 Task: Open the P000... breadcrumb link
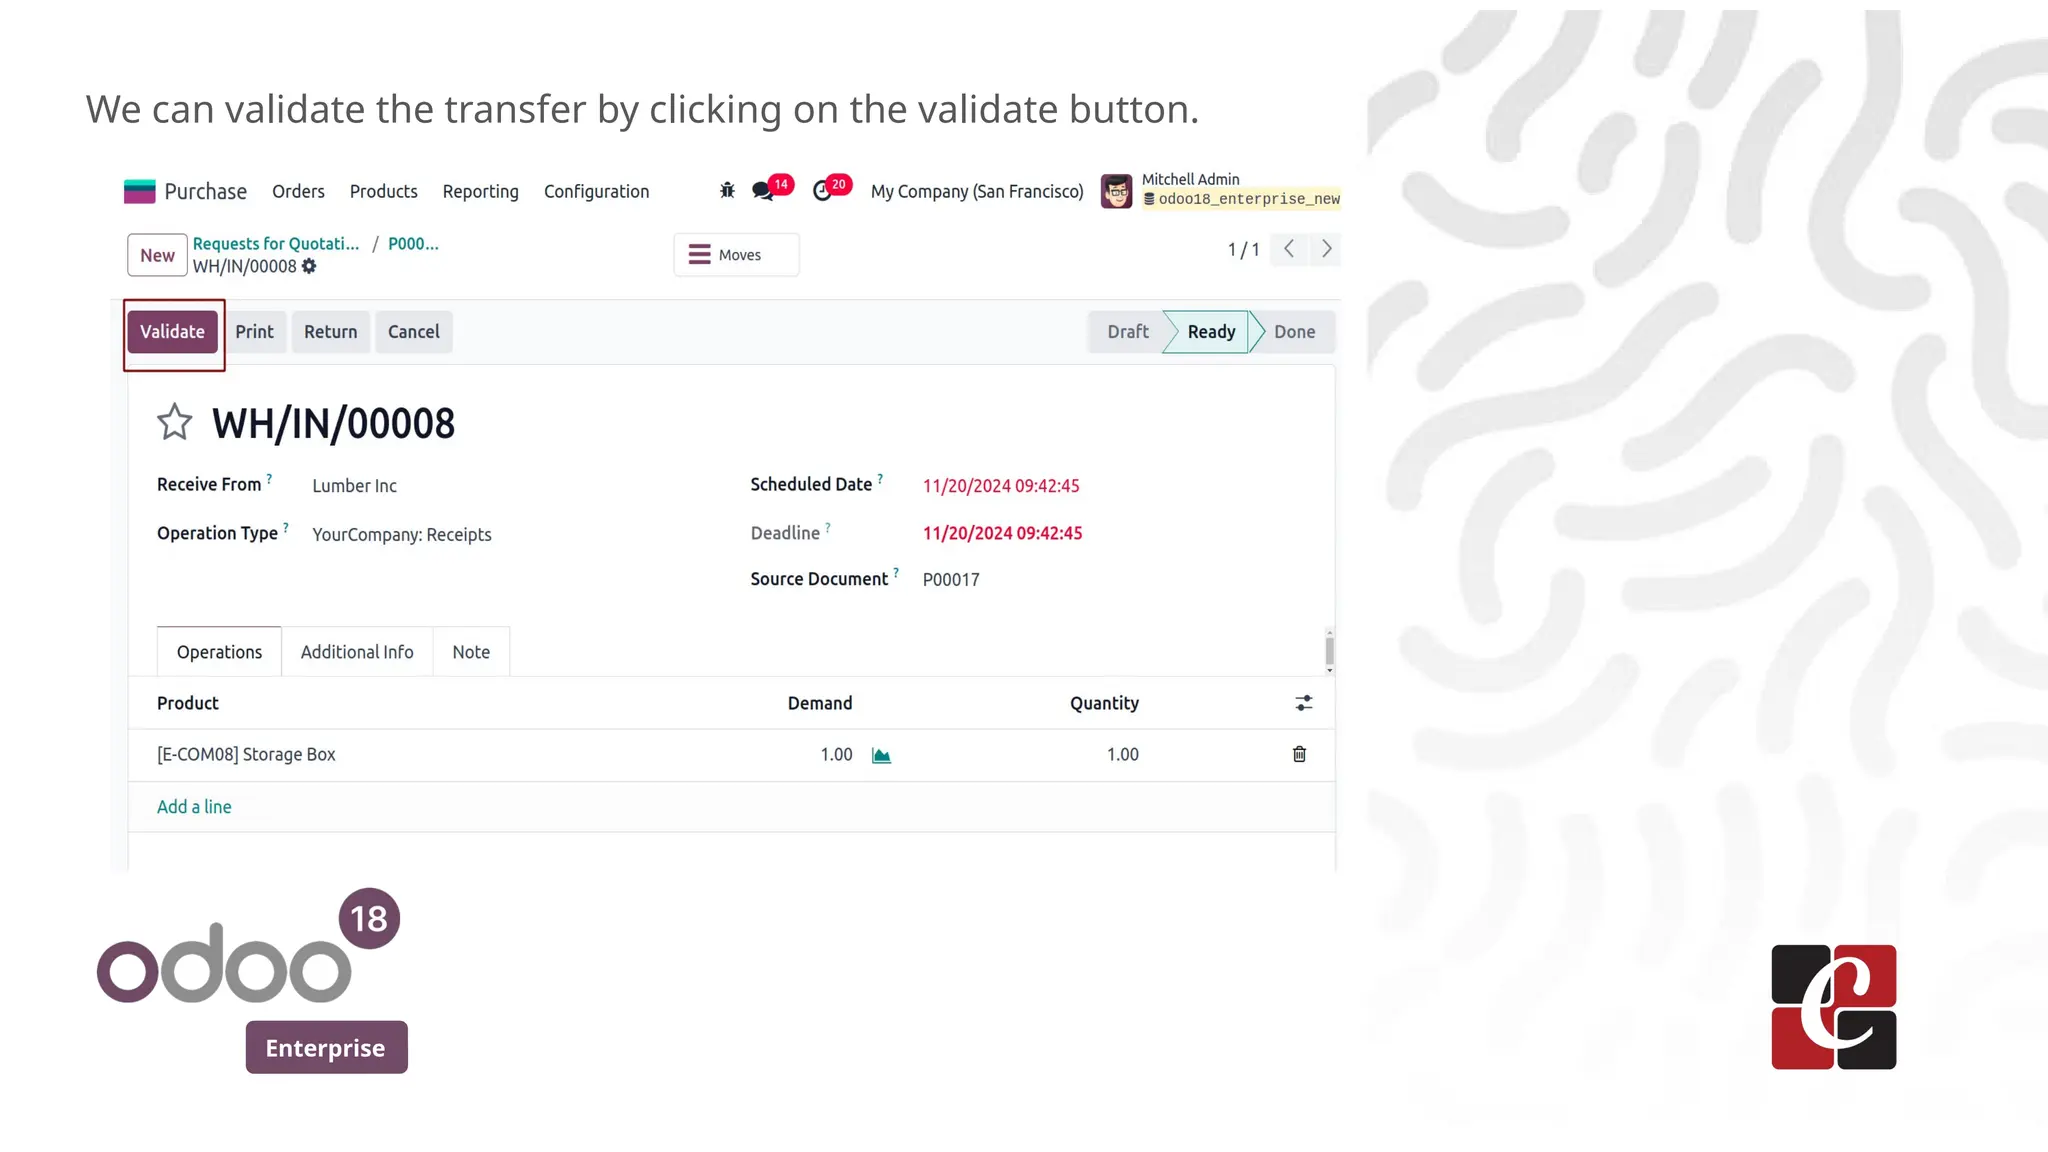click(x=413, y=244)
